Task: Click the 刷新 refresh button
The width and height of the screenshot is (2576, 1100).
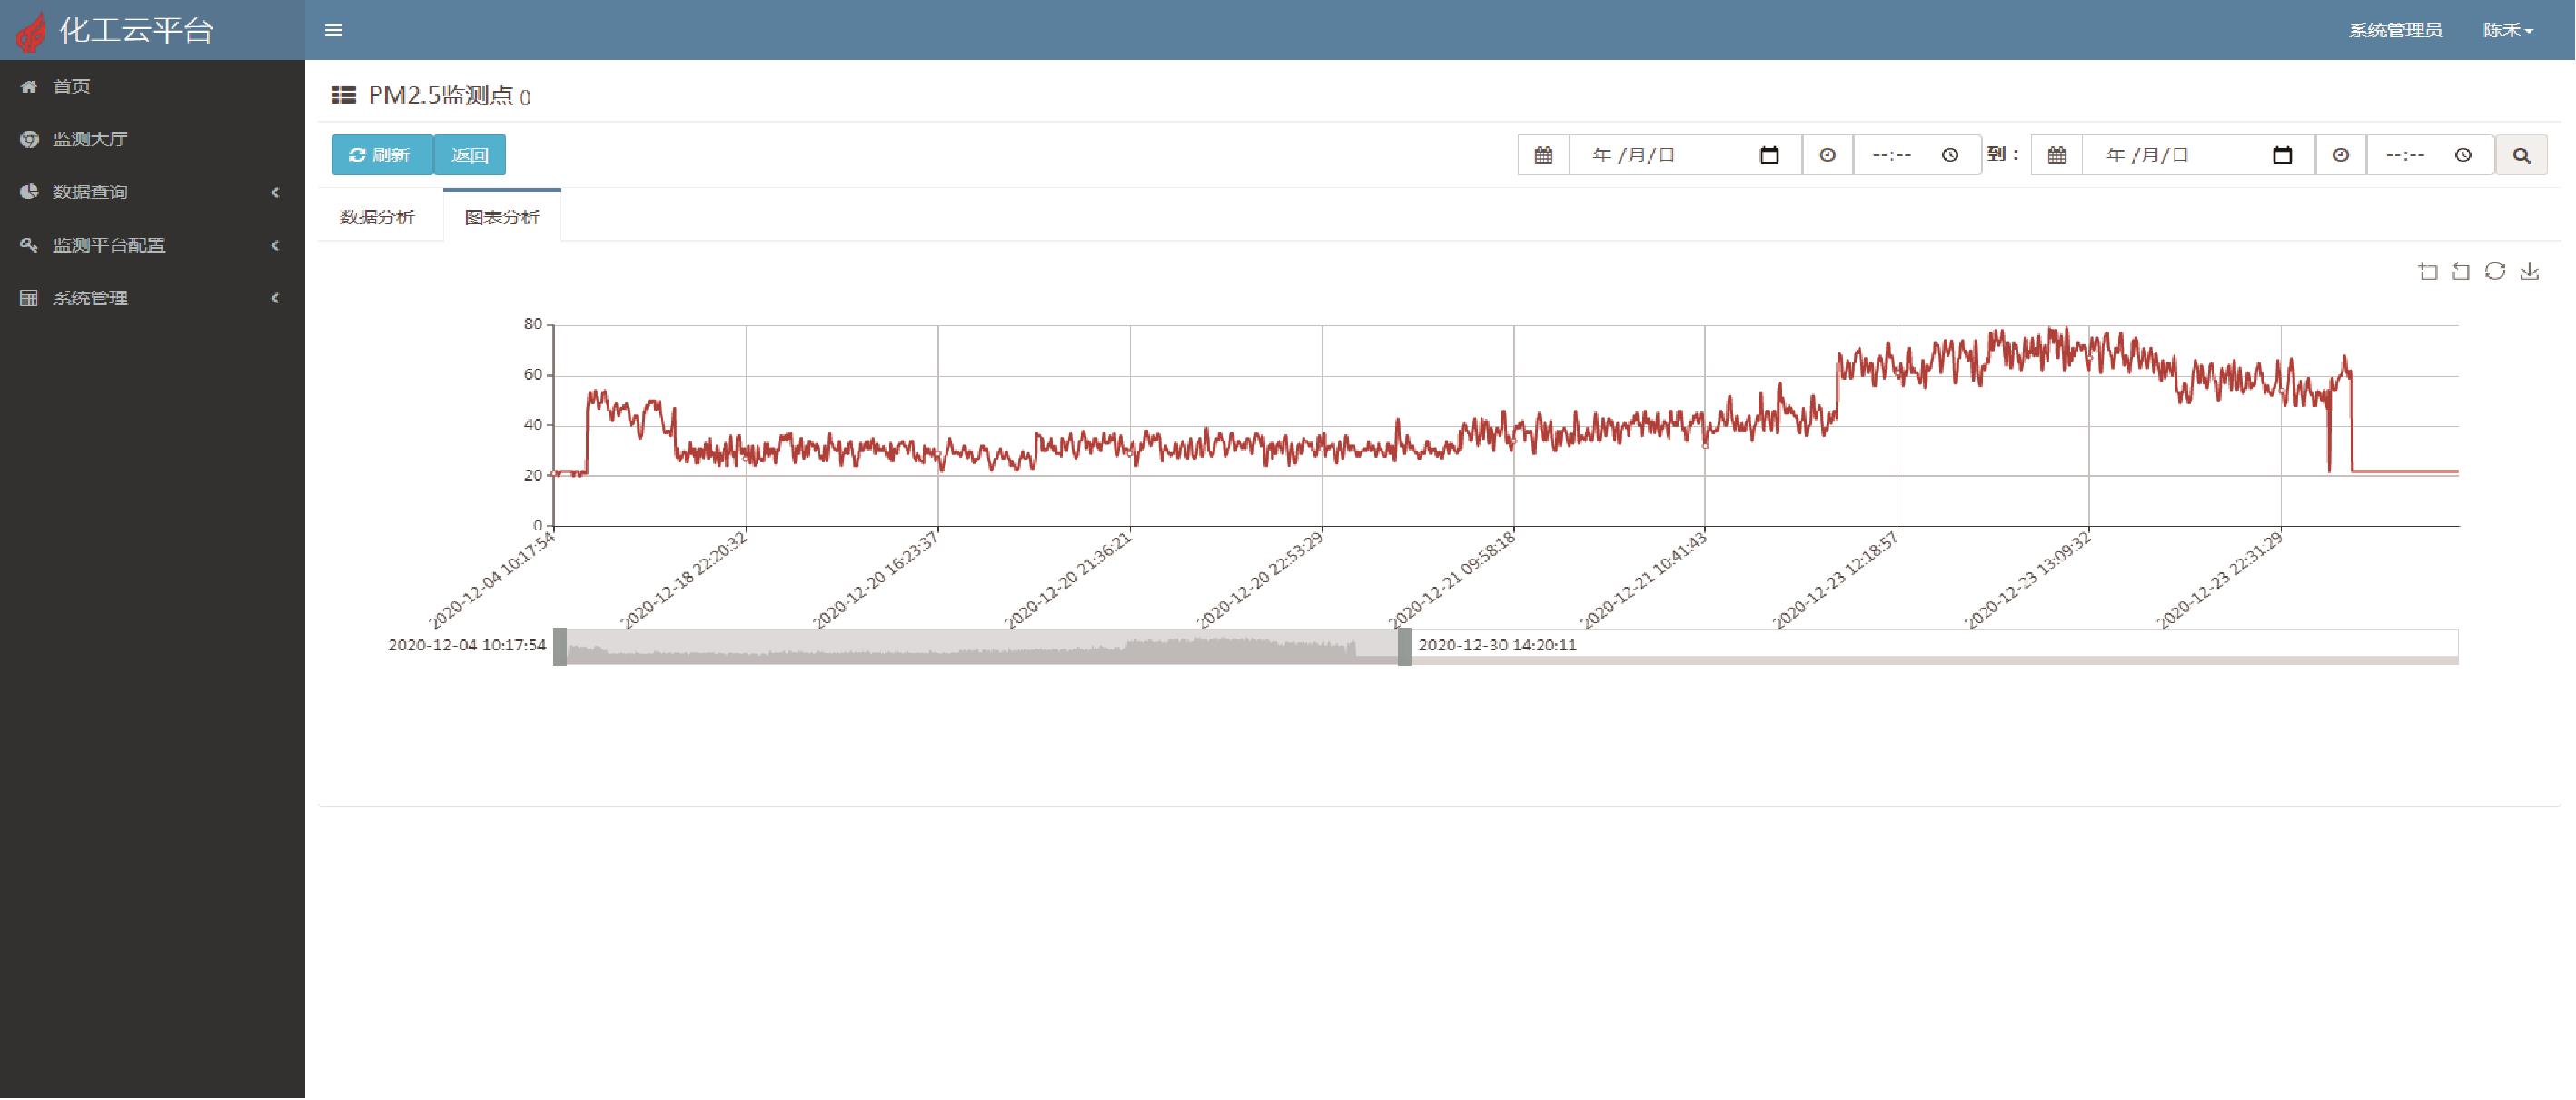Action: click(381, 155)
